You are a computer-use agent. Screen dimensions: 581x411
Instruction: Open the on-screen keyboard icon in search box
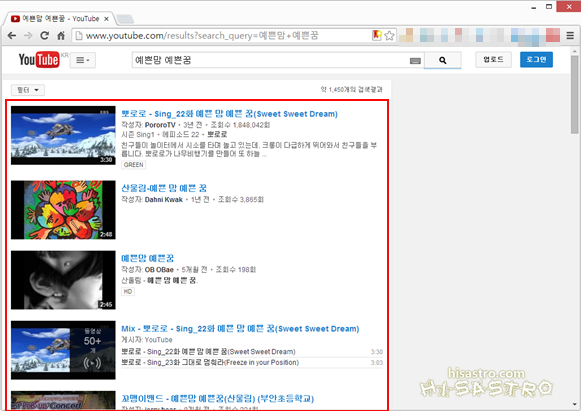pos(415,60)
